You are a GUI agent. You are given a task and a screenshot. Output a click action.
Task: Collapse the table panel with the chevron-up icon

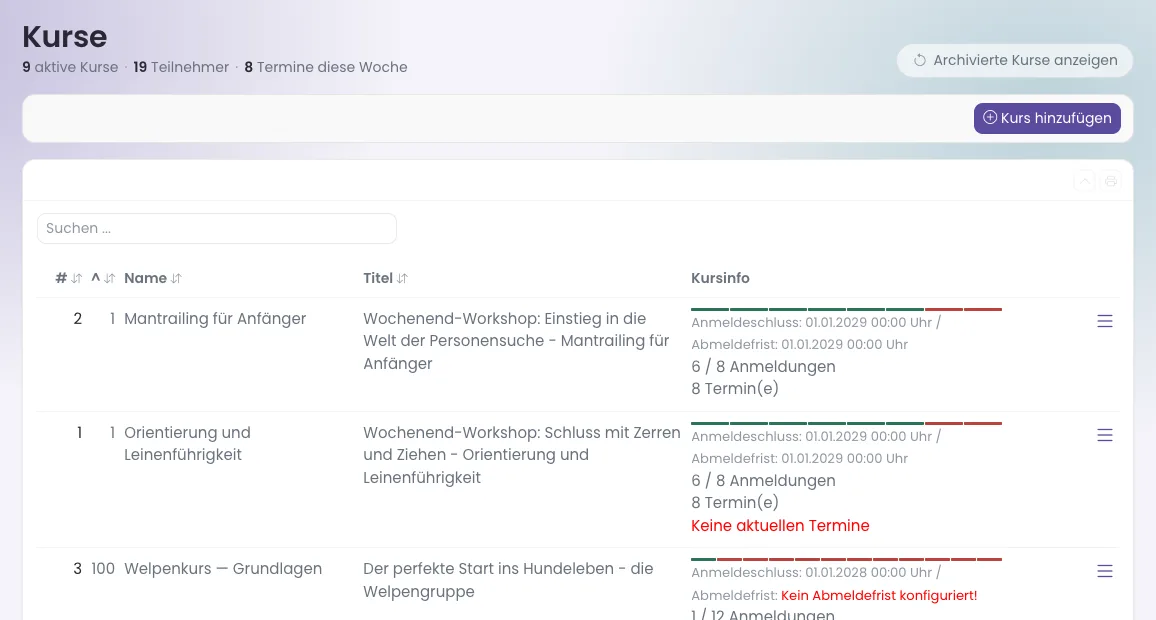[x=1084, y=181]
